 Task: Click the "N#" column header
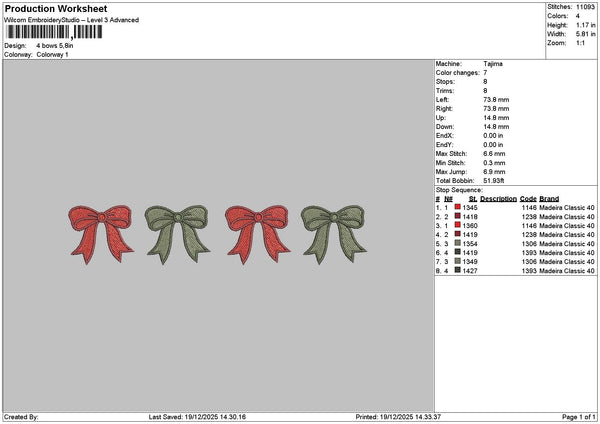click(448, 199)
